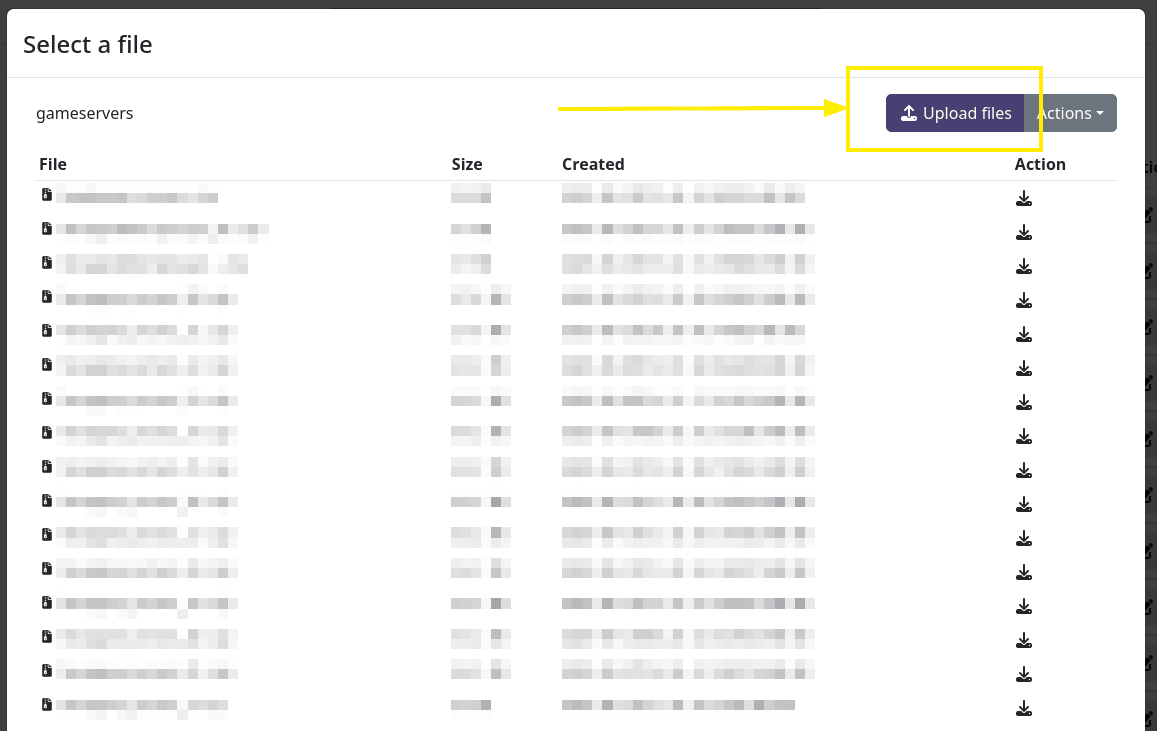Open the gameservers folder breadcrumb
This screenshot has width=1157, height=731.
tap(83, 113)
